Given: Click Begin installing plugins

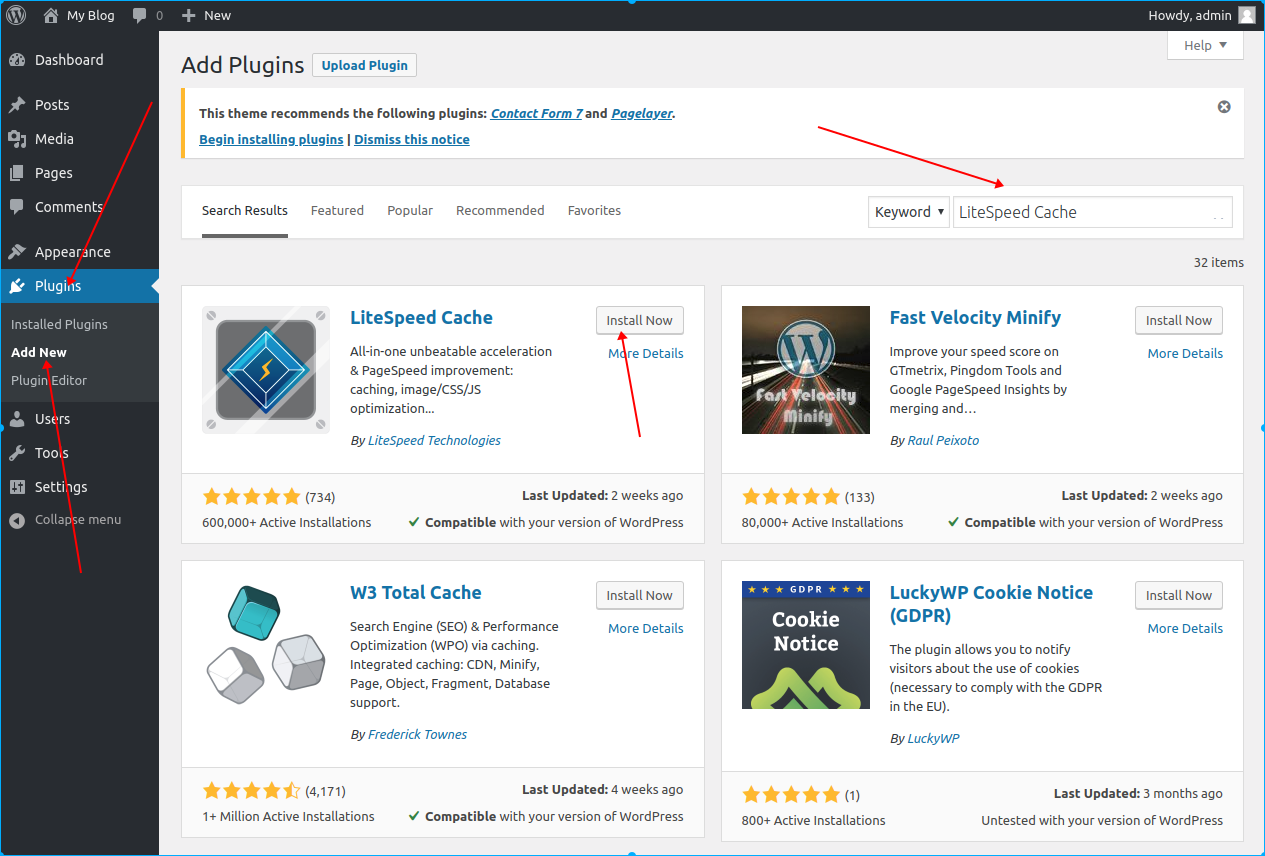Looking at the screenshot, I should 271,140.
